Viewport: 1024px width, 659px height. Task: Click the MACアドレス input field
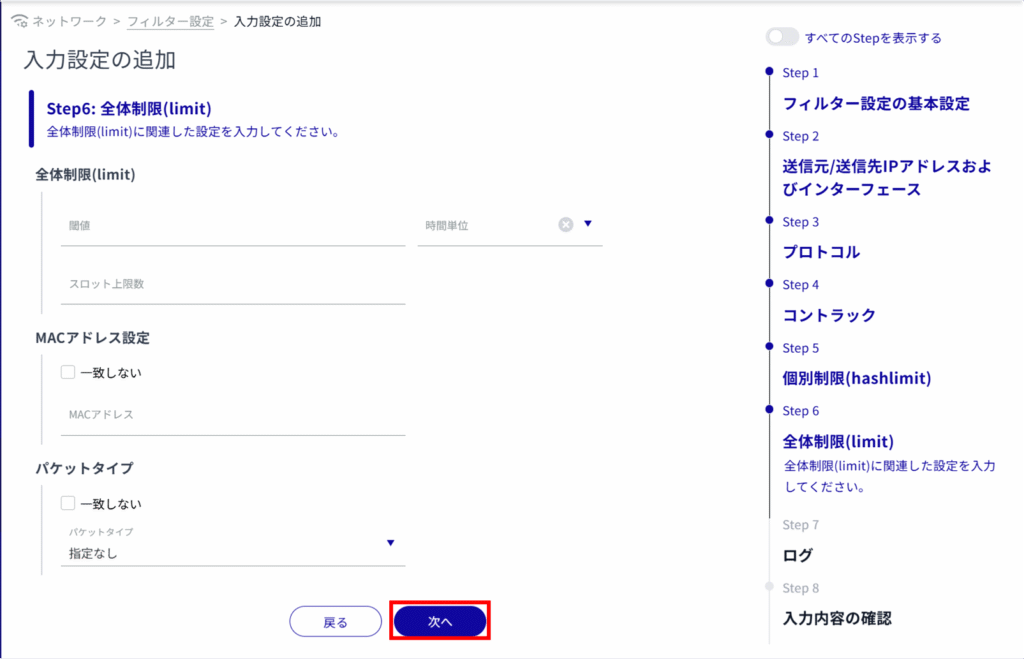232,415
